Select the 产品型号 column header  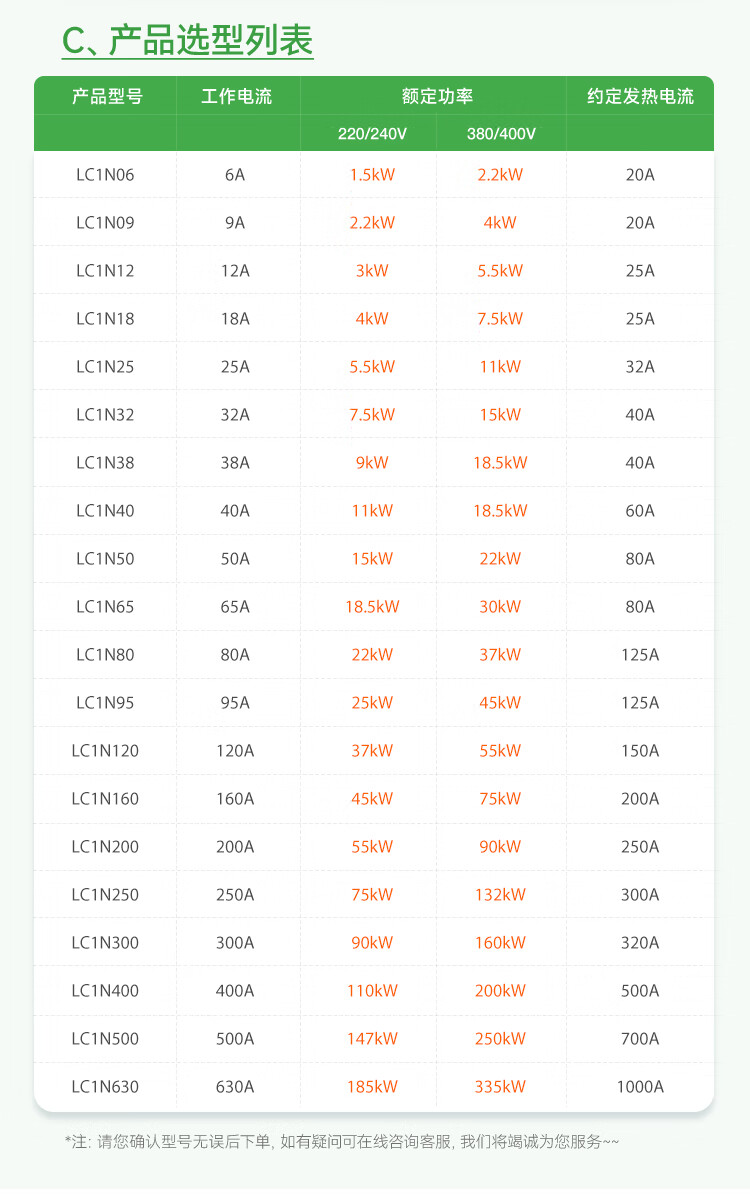(106, 97)
